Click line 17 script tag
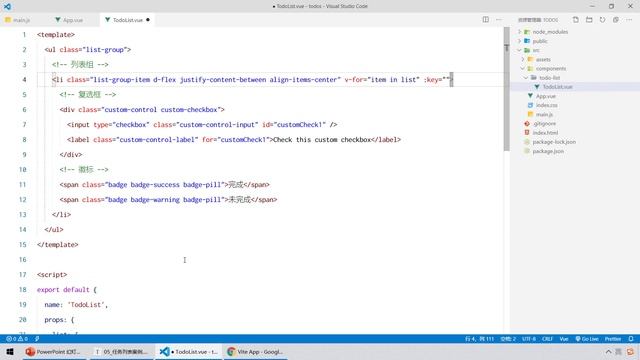640x360 pixels. point(52,275)
